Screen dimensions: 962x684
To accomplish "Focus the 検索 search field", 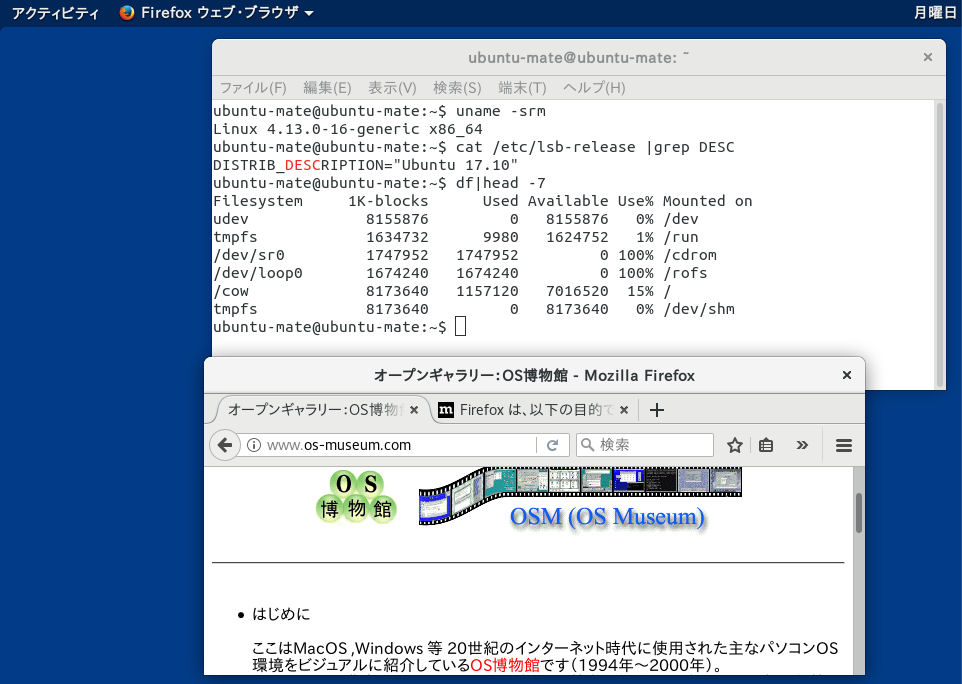I will pos(645,445).
